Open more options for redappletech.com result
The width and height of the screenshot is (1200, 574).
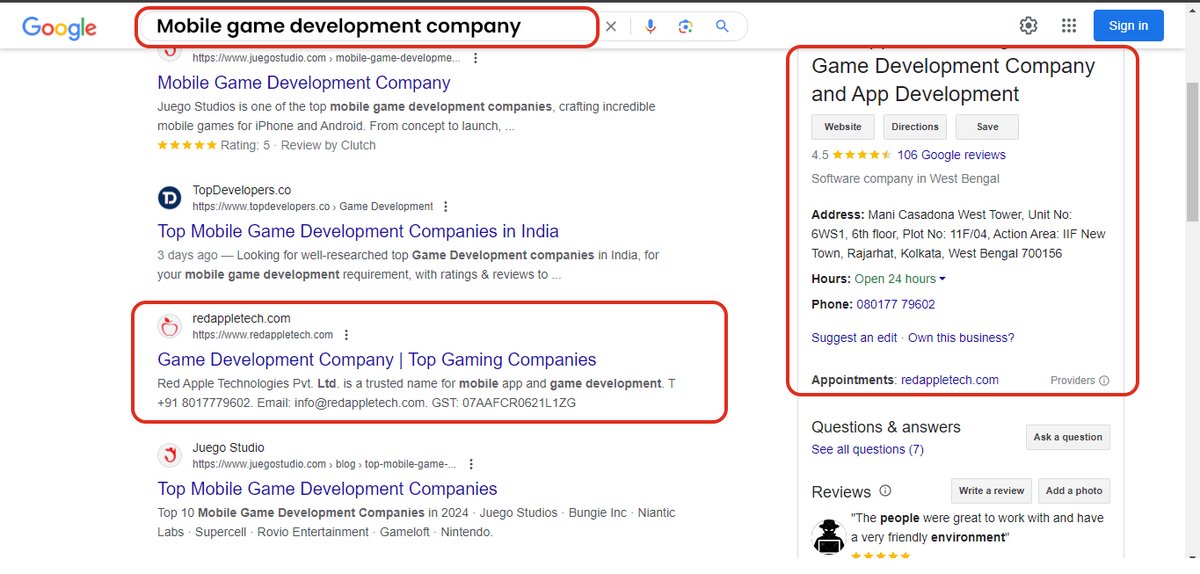346,335
